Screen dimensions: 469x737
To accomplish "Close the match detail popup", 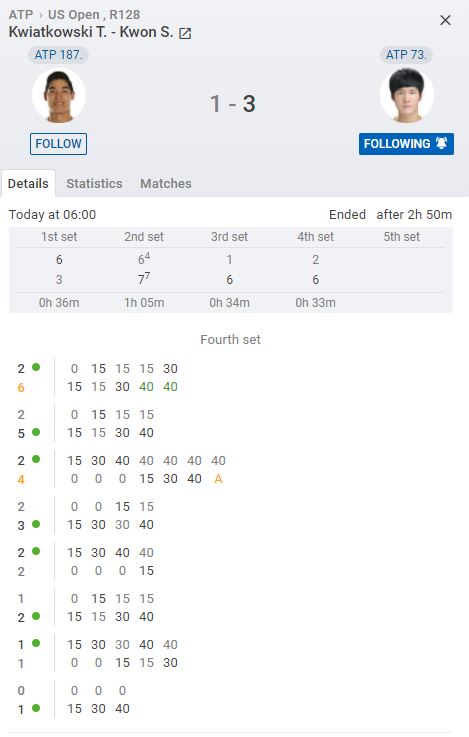I will point(445,20).
